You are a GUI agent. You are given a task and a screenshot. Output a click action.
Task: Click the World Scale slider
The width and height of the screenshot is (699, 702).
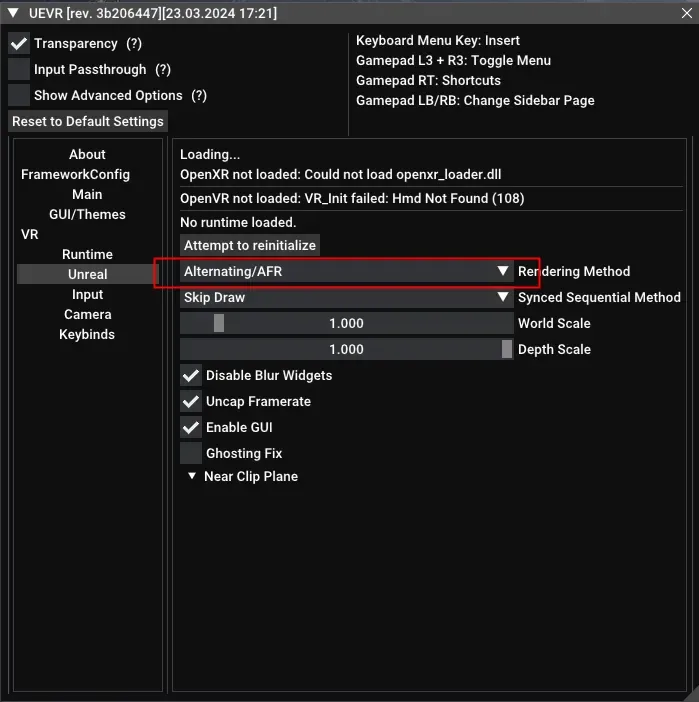click(347, 323)
